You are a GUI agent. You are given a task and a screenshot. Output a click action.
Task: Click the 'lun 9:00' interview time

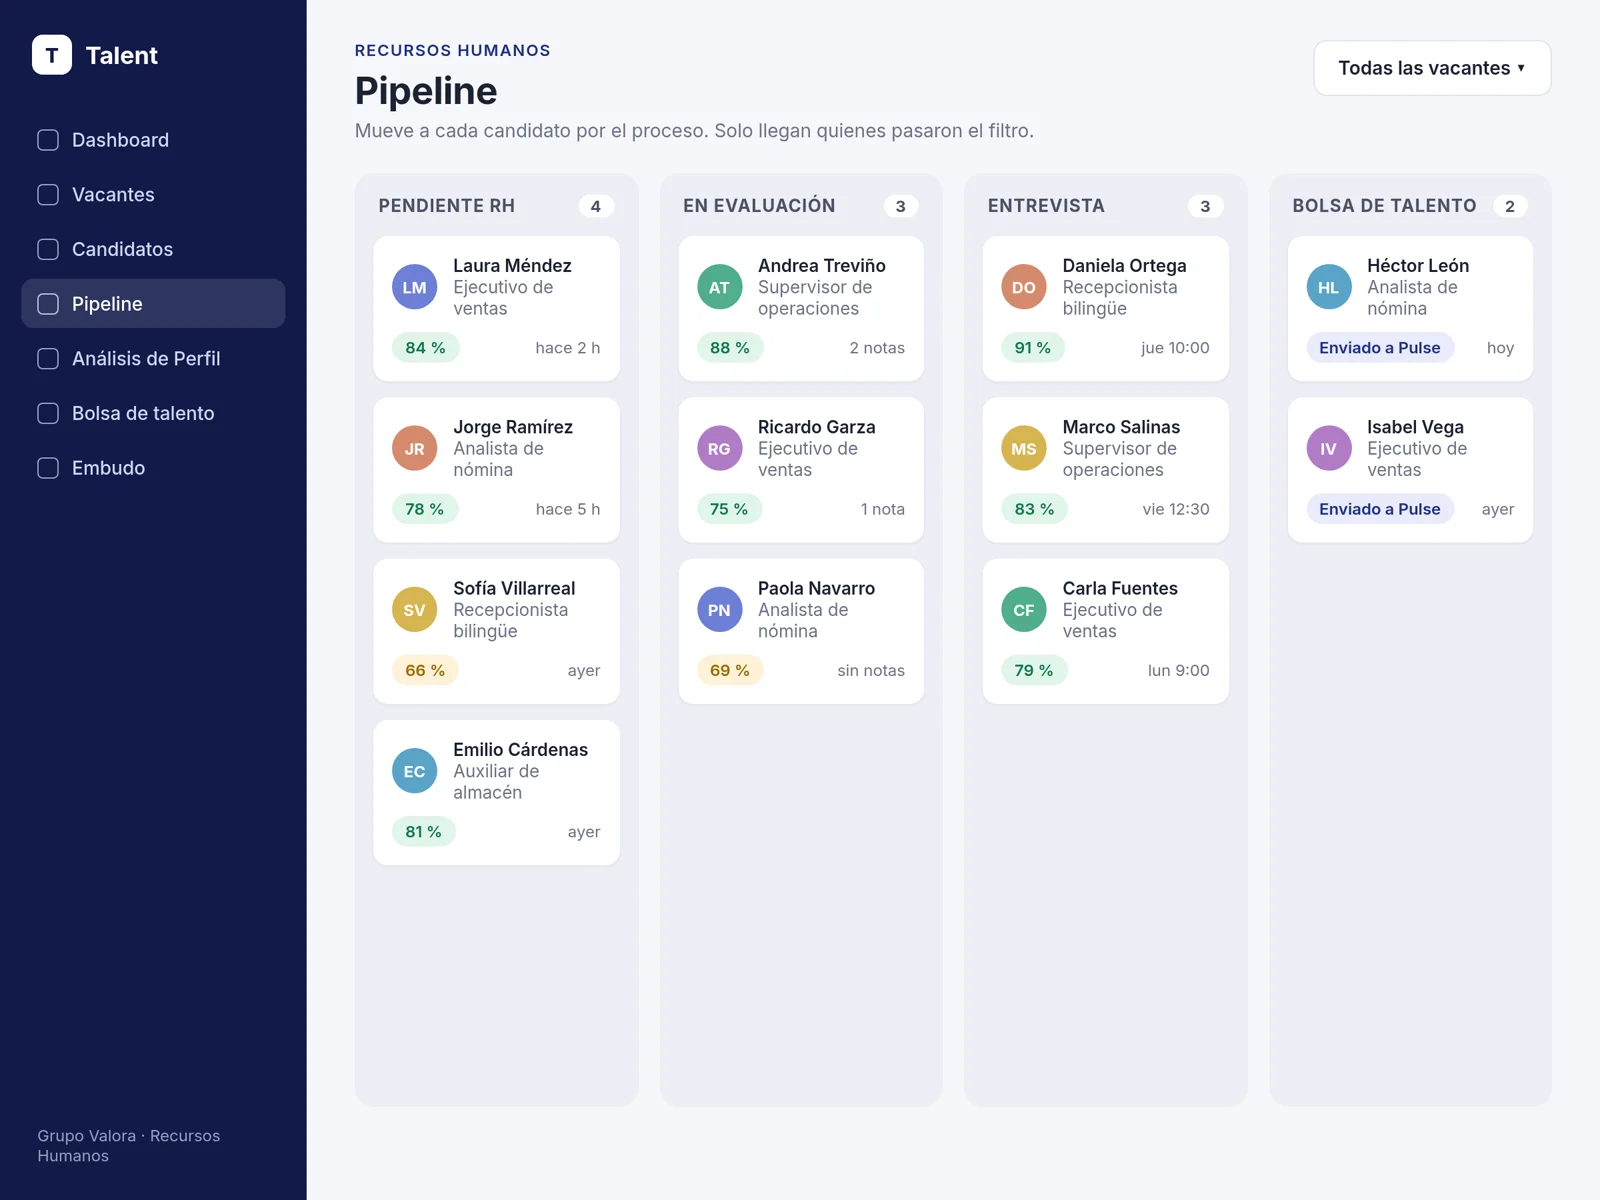1178,670
